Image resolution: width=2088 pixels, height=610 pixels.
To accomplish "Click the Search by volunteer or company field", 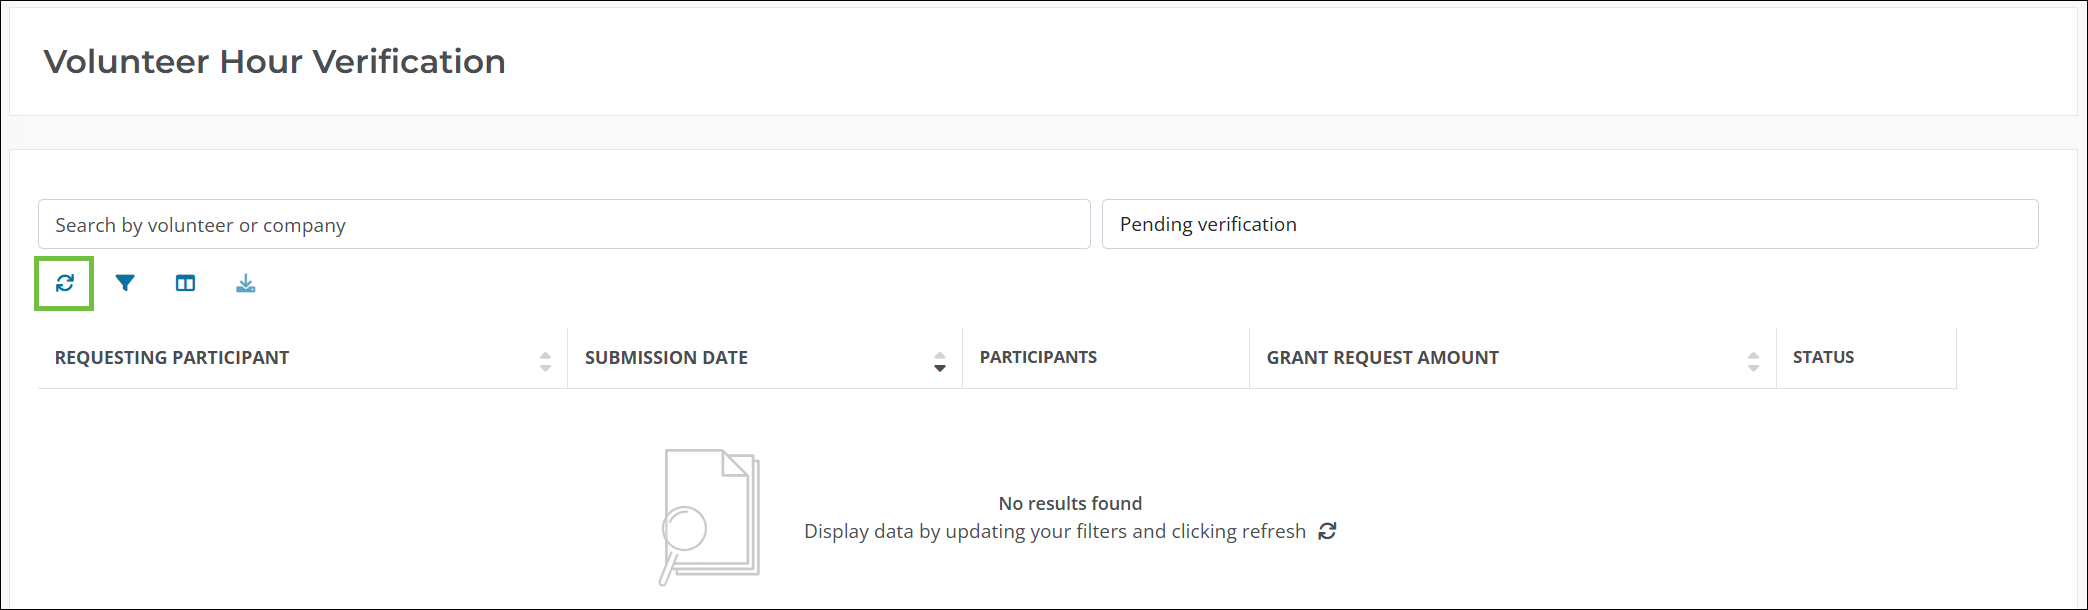I will coord(563,224).
